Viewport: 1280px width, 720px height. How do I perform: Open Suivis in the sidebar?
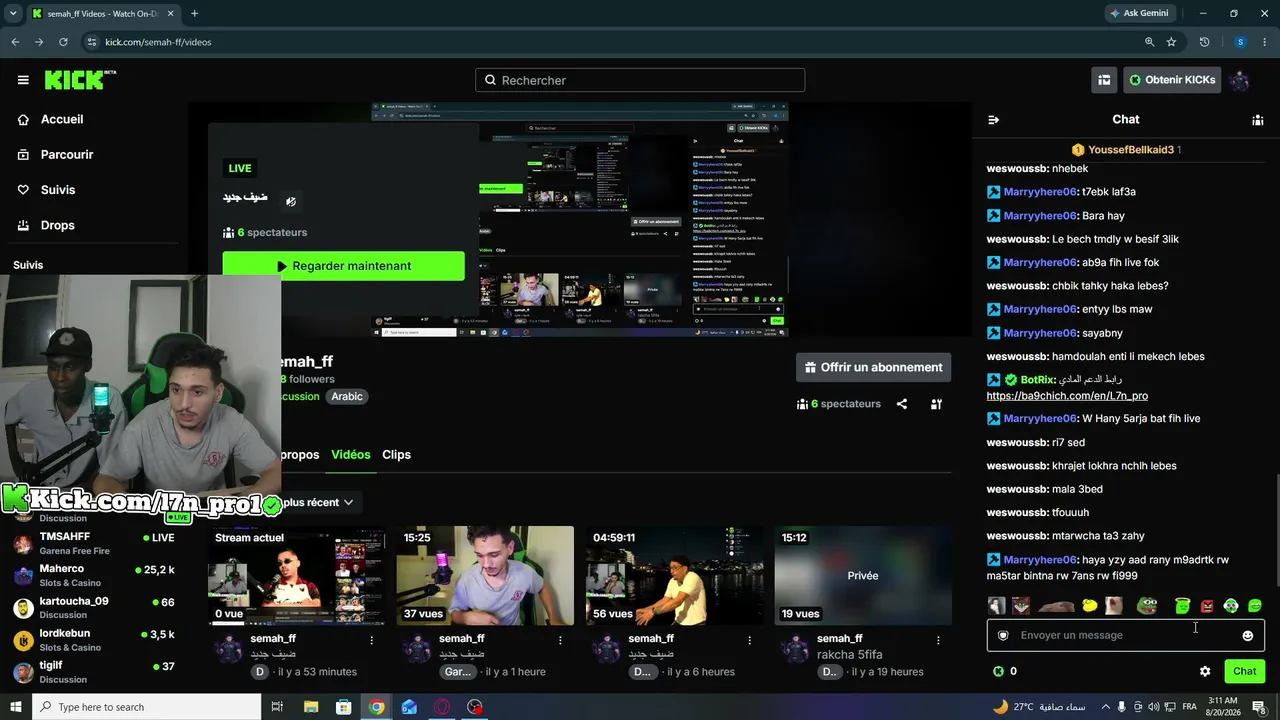click(46, 190)
